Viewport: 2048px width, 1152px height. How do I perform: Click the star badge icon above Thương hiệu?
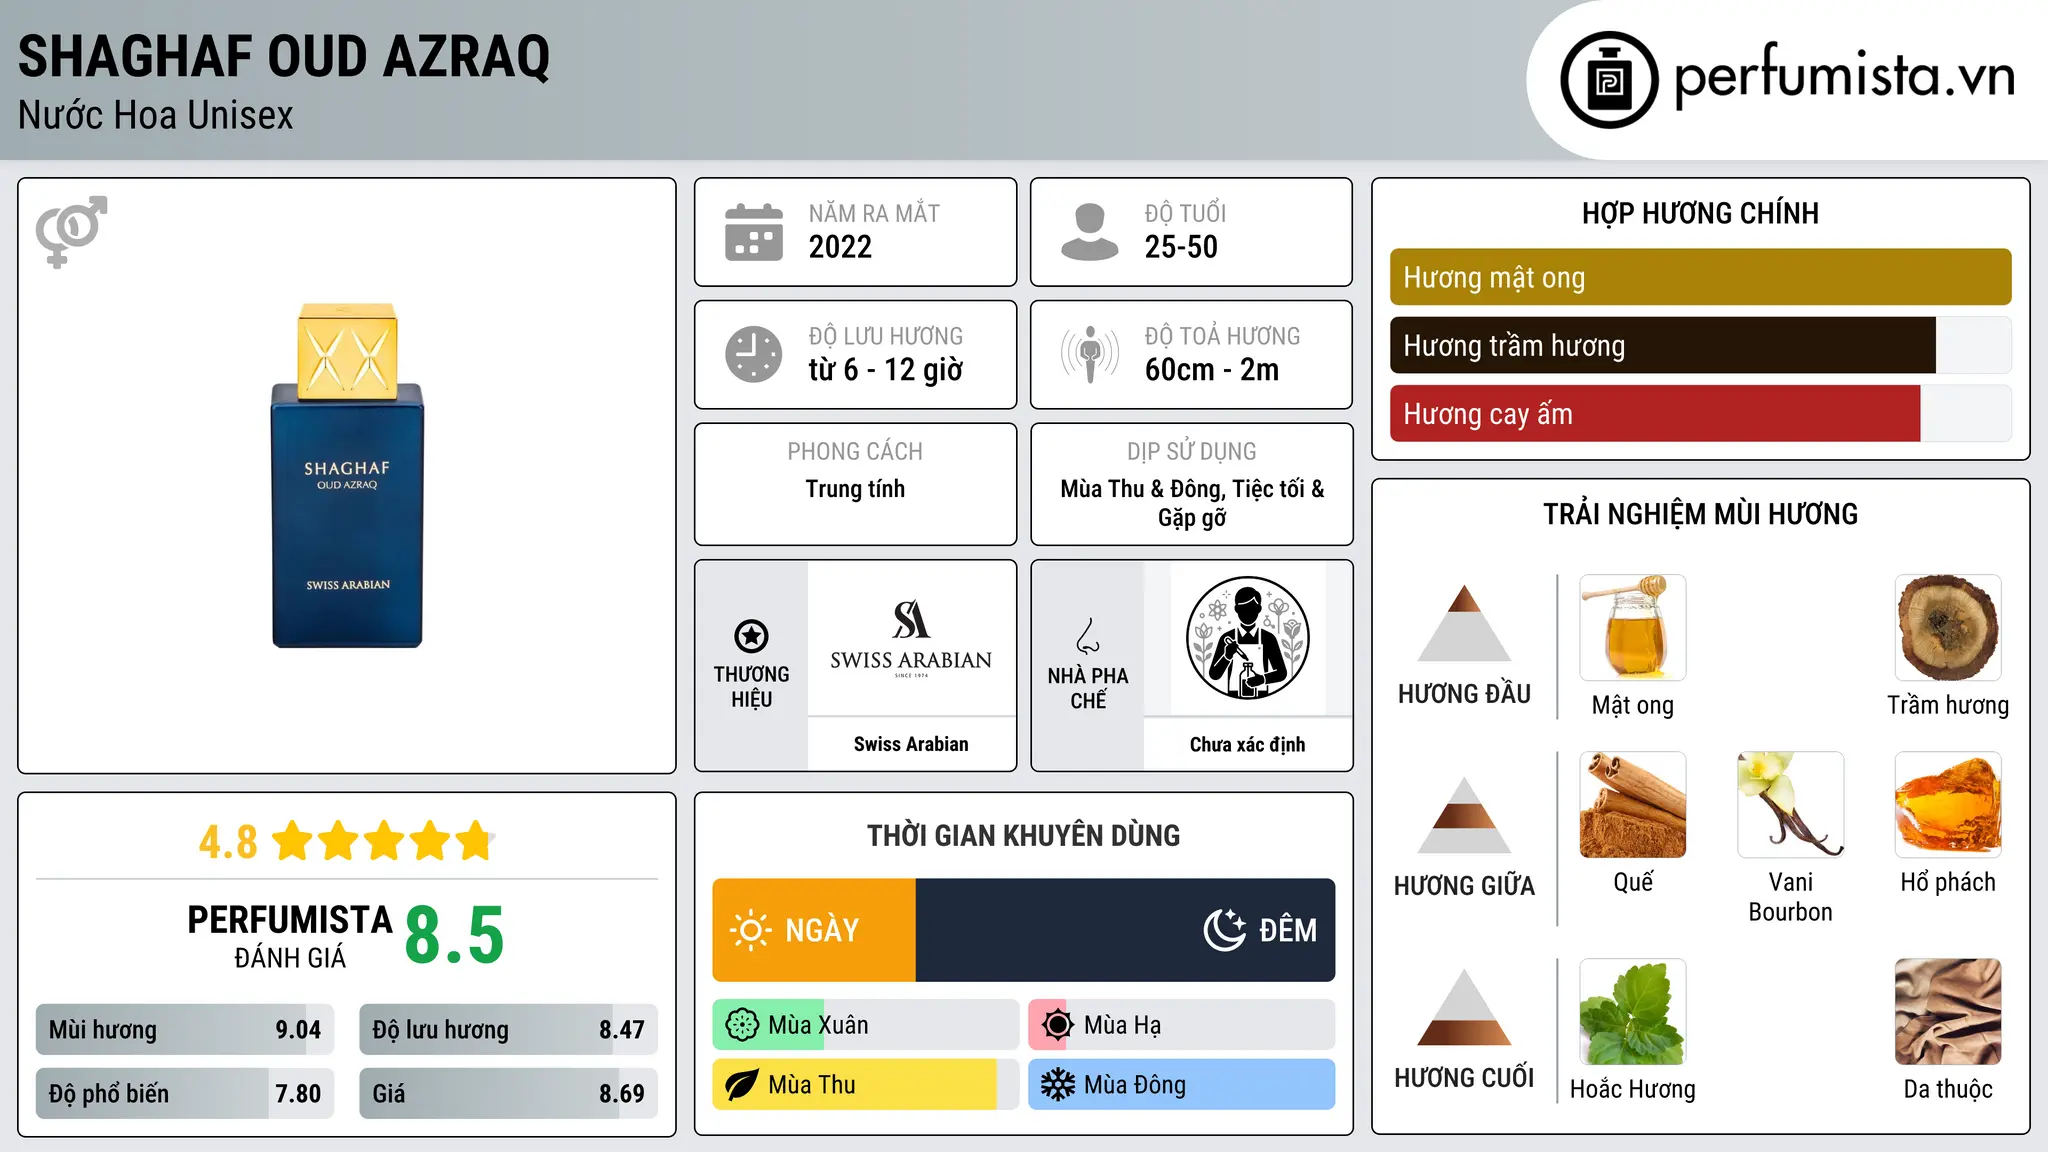pos(751,636)
